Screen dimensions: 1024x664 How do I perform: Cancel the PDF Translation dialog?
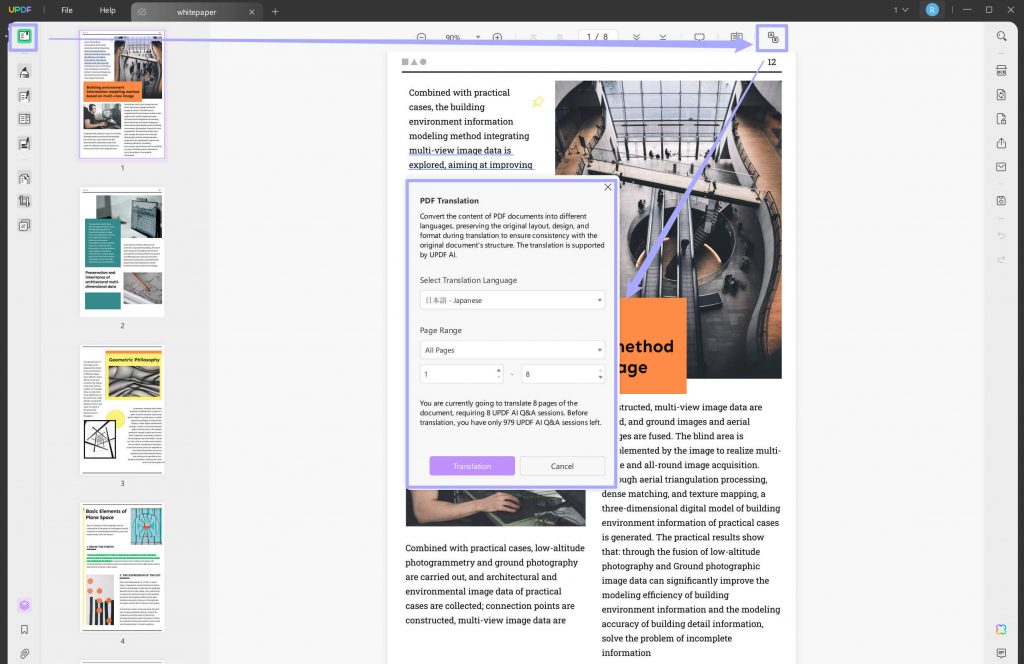pos(562,466)
